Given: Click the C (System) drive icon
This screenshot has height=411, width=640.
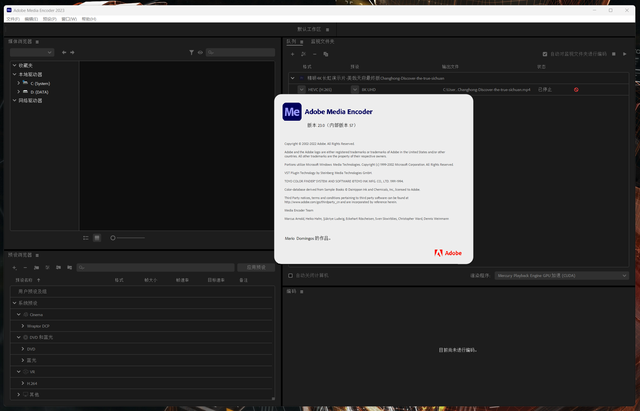Looking at the screenshot, I should pos(26,83).
